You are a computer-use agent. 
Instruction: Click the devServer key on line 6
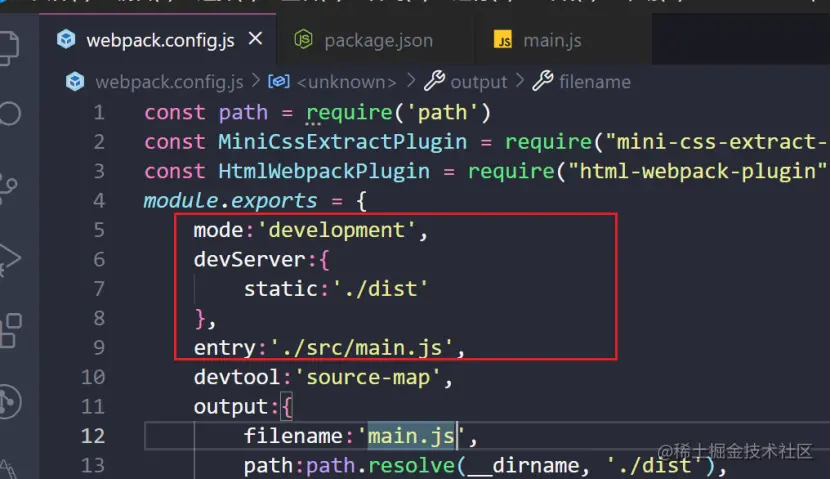coord(250,260)
